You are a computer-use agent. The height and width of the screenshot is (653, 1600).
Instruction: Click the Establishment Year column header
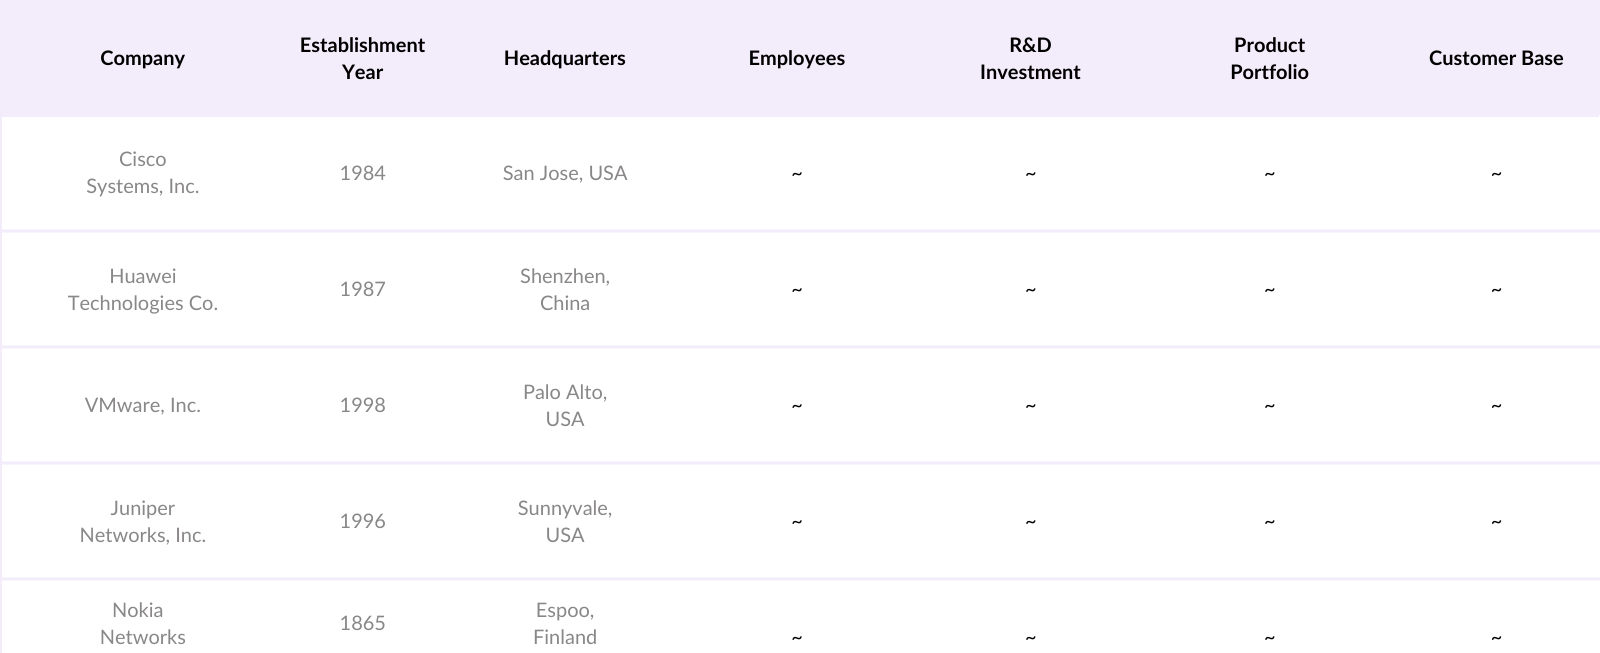point(362,58)
